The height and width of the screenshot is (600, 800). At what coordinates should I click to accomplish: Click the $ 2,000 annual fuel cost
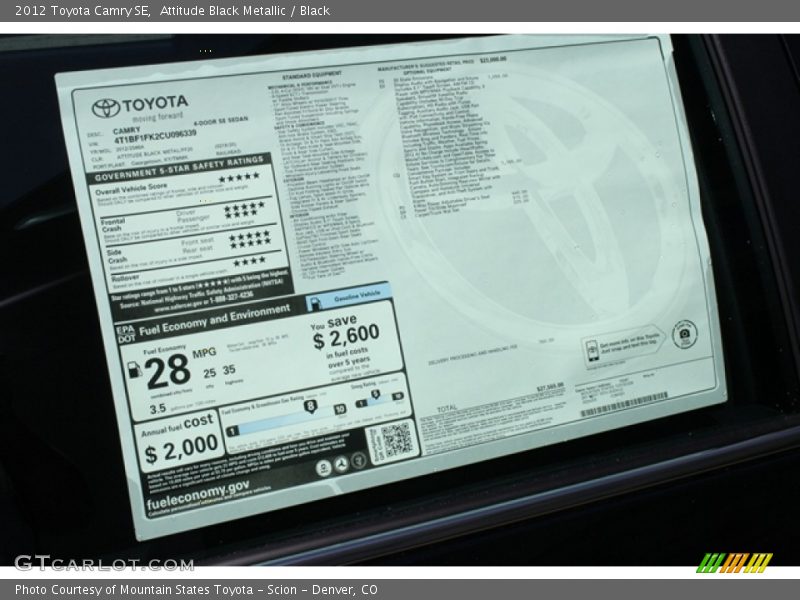pos(181,449)
